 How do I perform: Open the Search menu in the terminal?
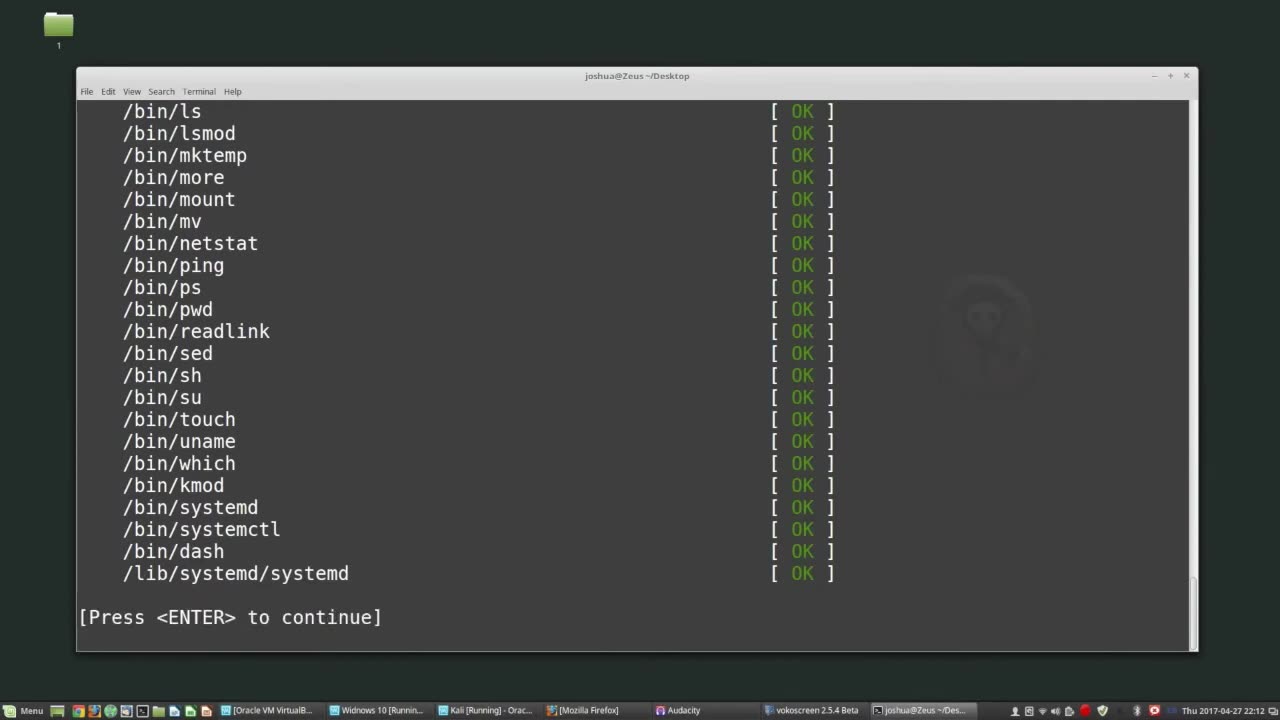161,91
